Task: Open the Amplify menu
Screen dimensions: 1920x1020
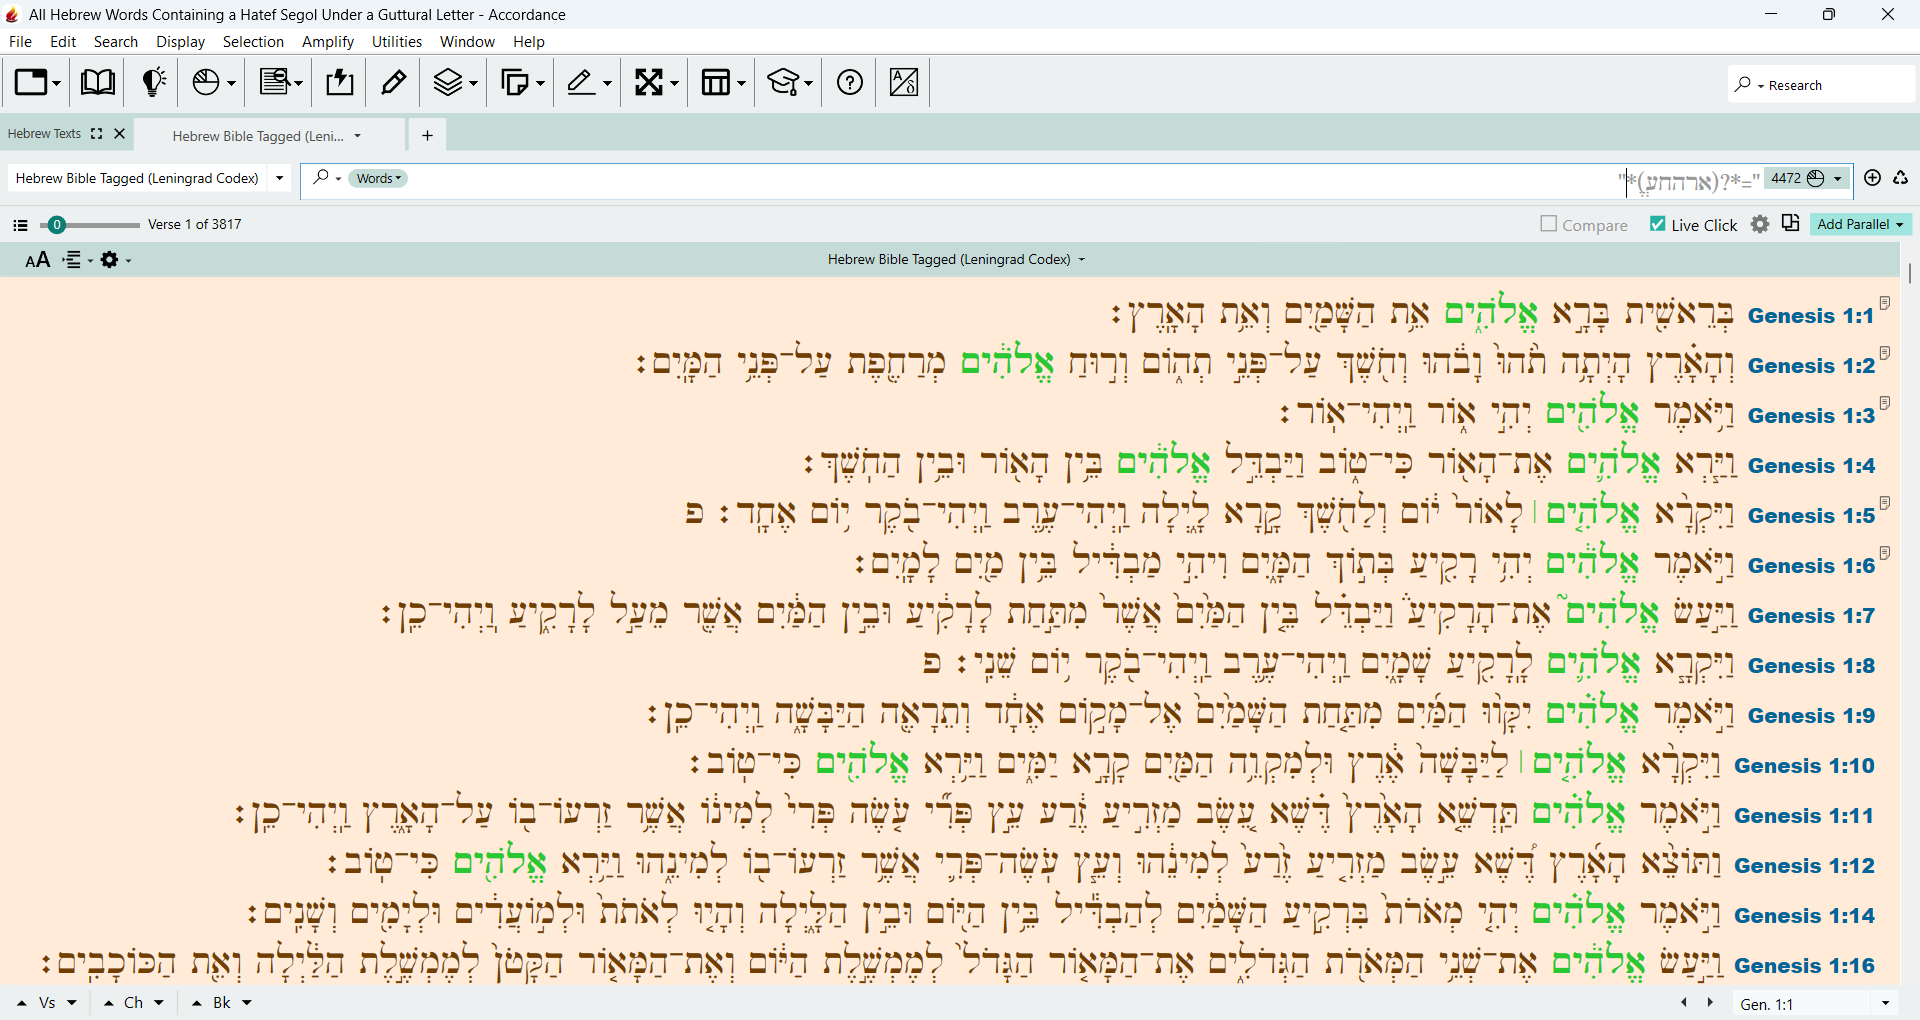Action: click(328, 42)
